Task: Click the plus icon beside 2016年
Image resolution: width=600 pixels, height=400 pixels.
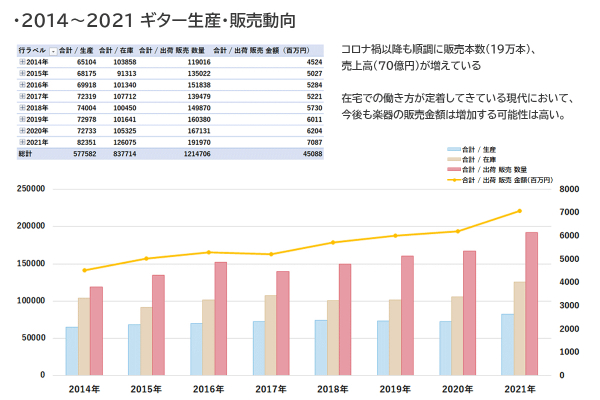Action: [x=22, y=84]
